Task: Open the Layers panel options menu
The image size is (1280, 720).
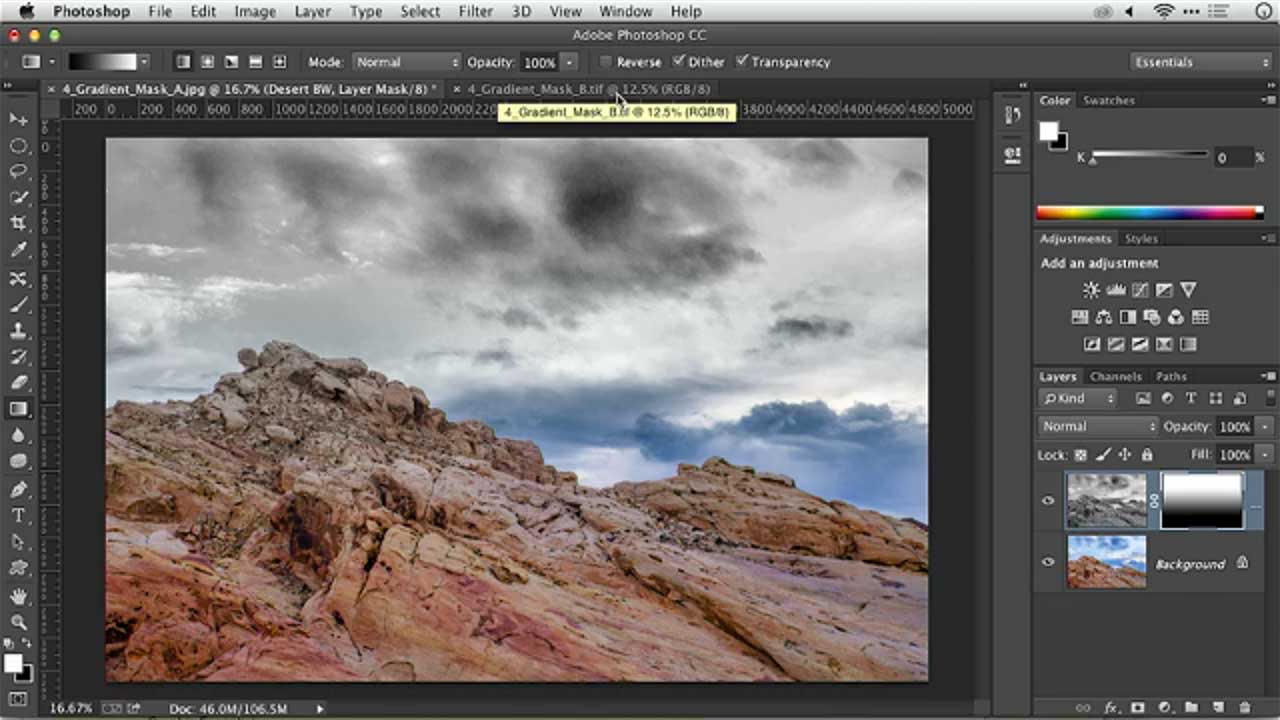Action: coord(1267,377)
